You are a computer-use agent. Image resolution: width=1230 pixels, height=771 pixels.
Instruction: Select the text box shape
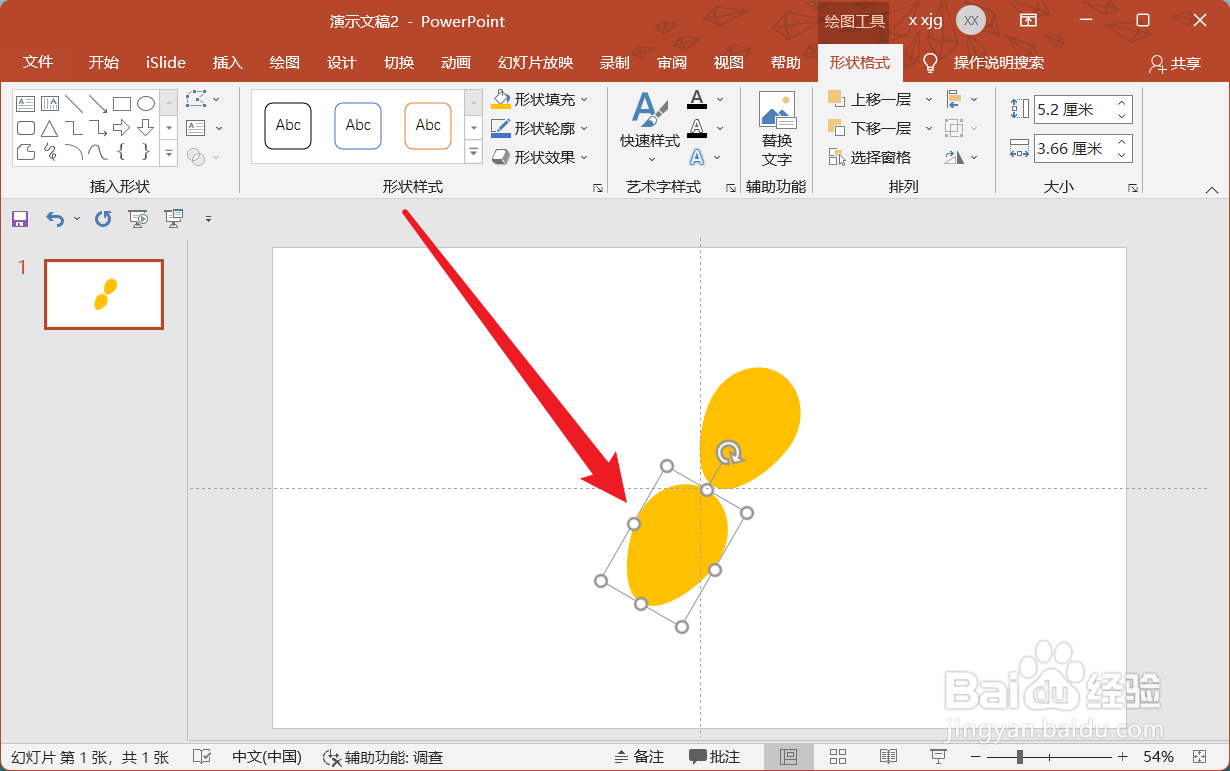[x=26, y=104]
